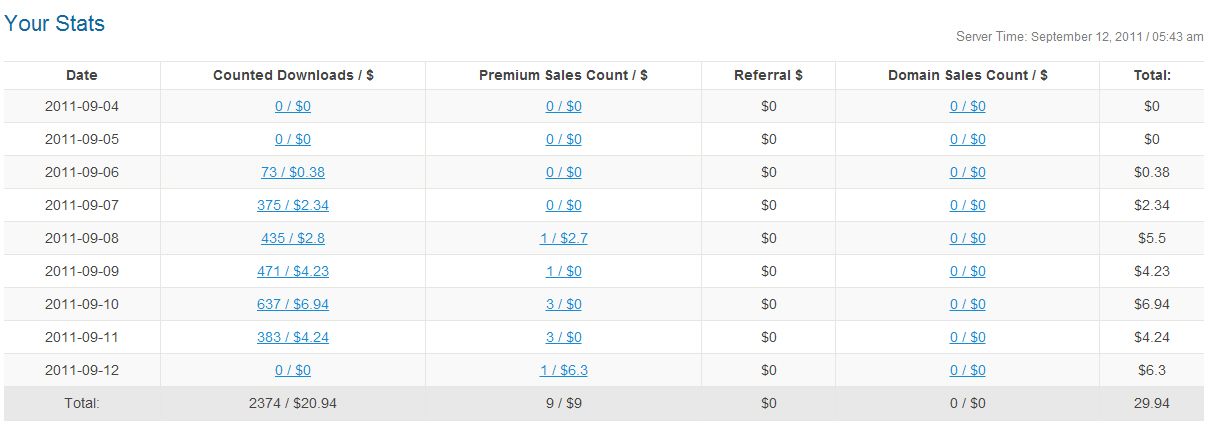Open premium sales 1 / $6.3 link
The image size is (1208, 428).
(x=564, y=370)
